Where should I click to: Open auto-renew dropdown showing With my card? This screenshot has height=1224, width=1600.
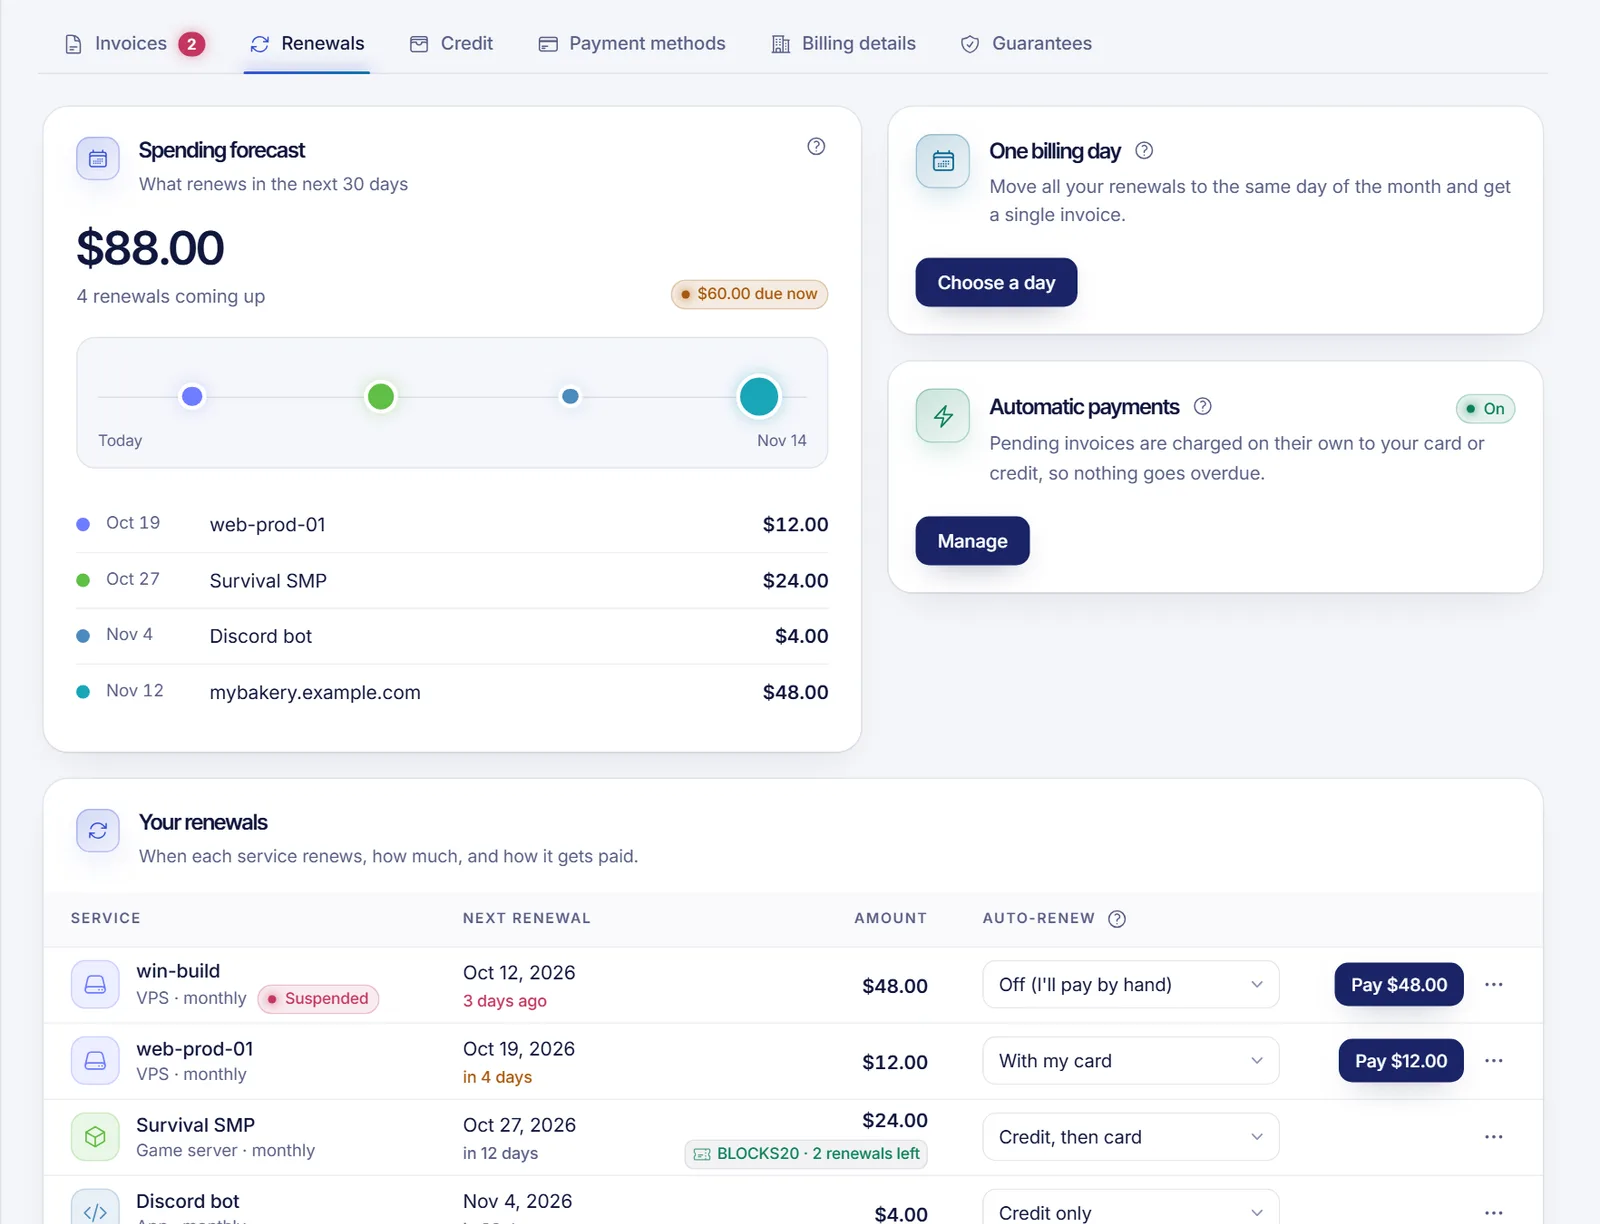point(1131,1061)
